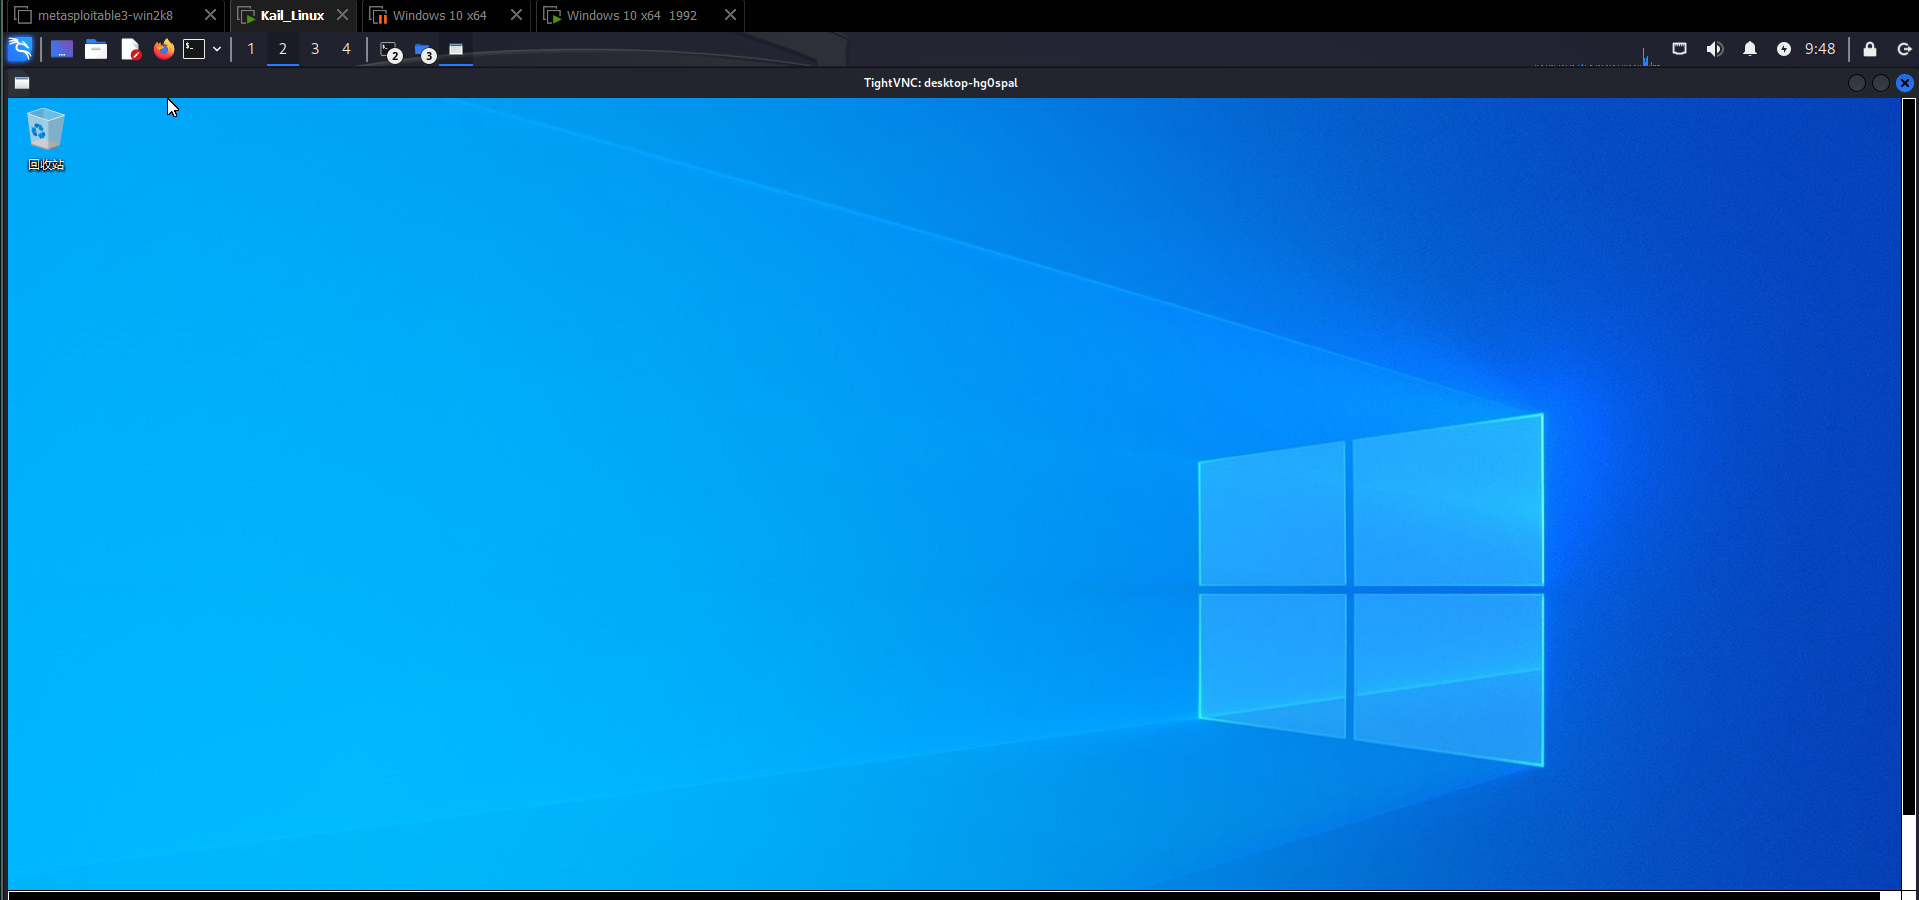Switch to workspace 2
This screenshot has height=900, width=1919.
pyautogui.click(x=283, y=49)
